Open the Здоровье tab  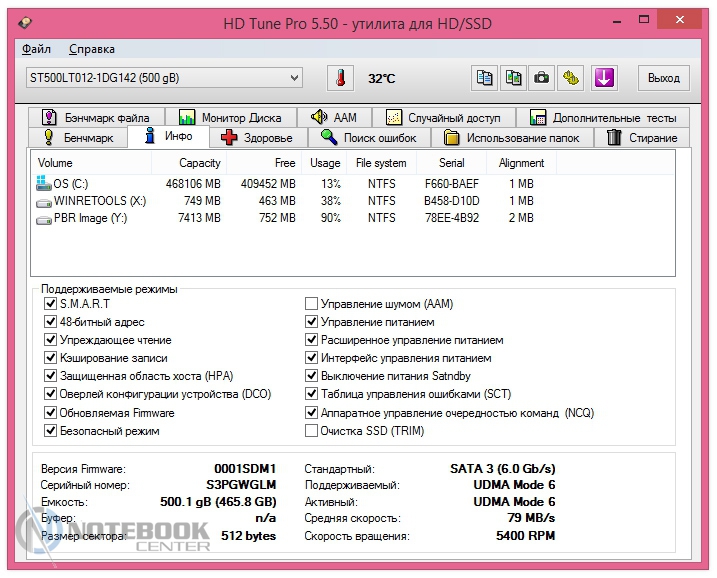coord(258,138)
